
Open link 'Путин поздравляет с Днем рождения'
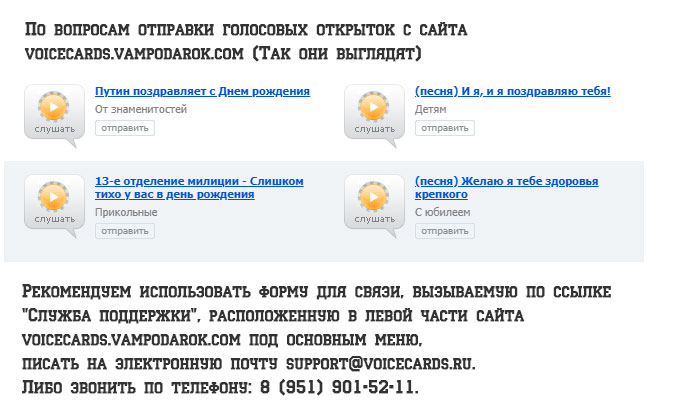pyautogui.click(x=202, y=91)
